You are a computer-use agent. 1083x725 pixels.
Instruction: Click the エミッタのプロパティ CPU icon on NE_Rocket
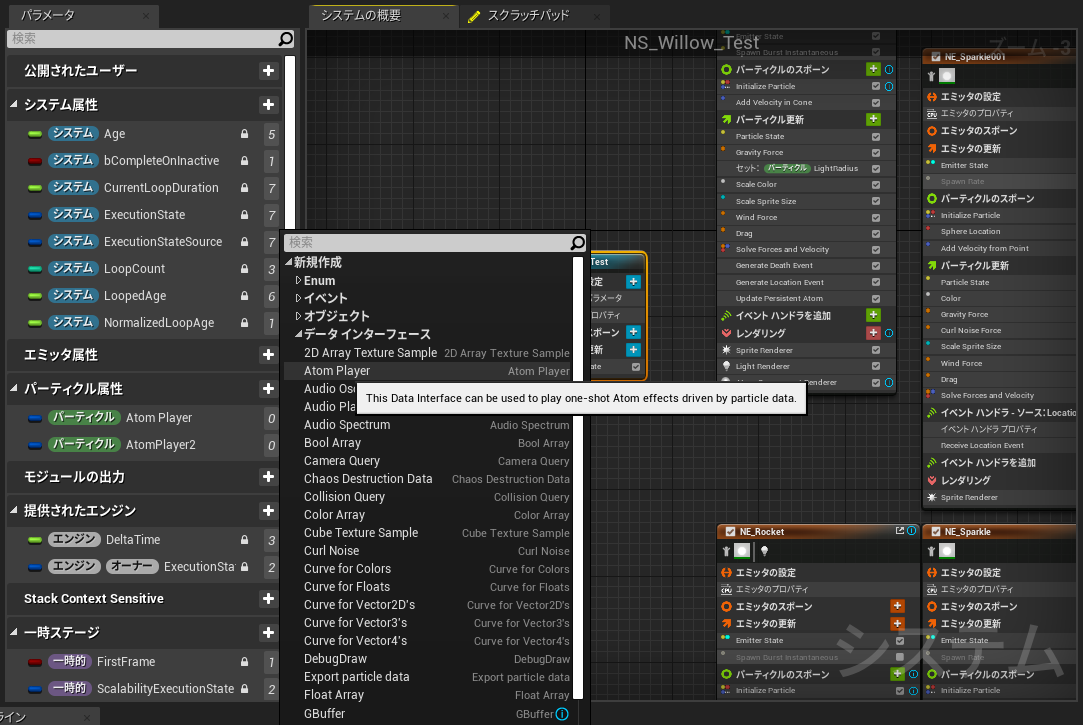point(727,588)
